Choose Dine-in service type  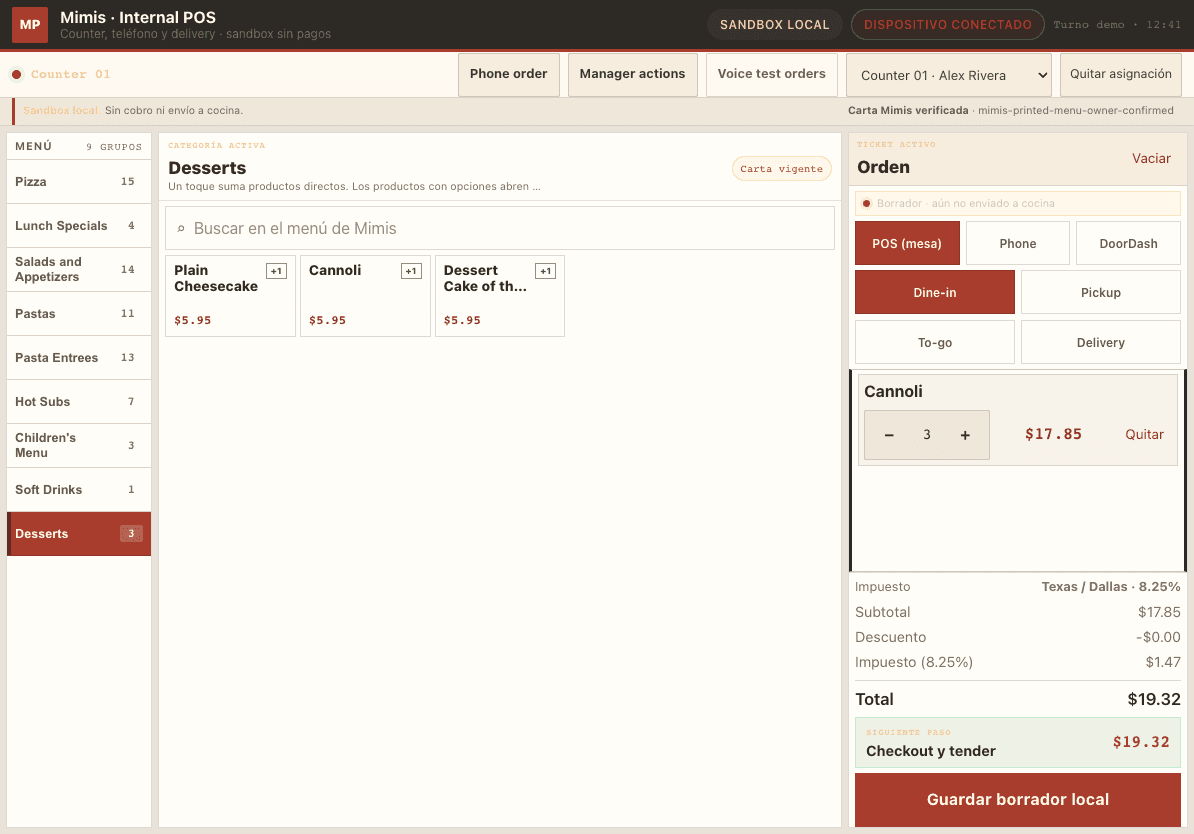[934, 292]
